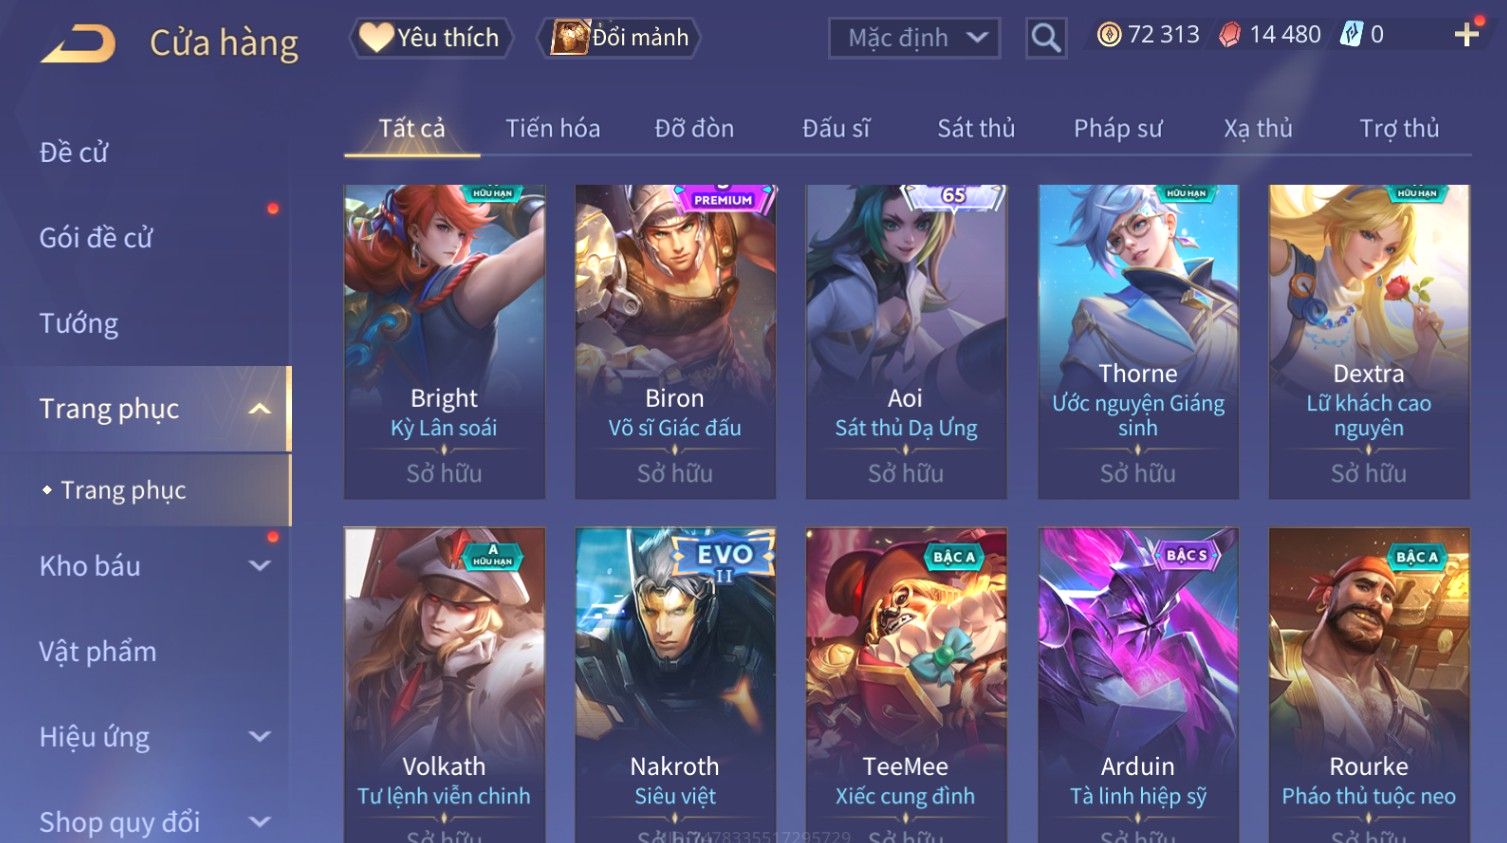This screenshot has width=1507, height=843.
Task: Tap the gold coin balance icon
Action: [1109, 35]
